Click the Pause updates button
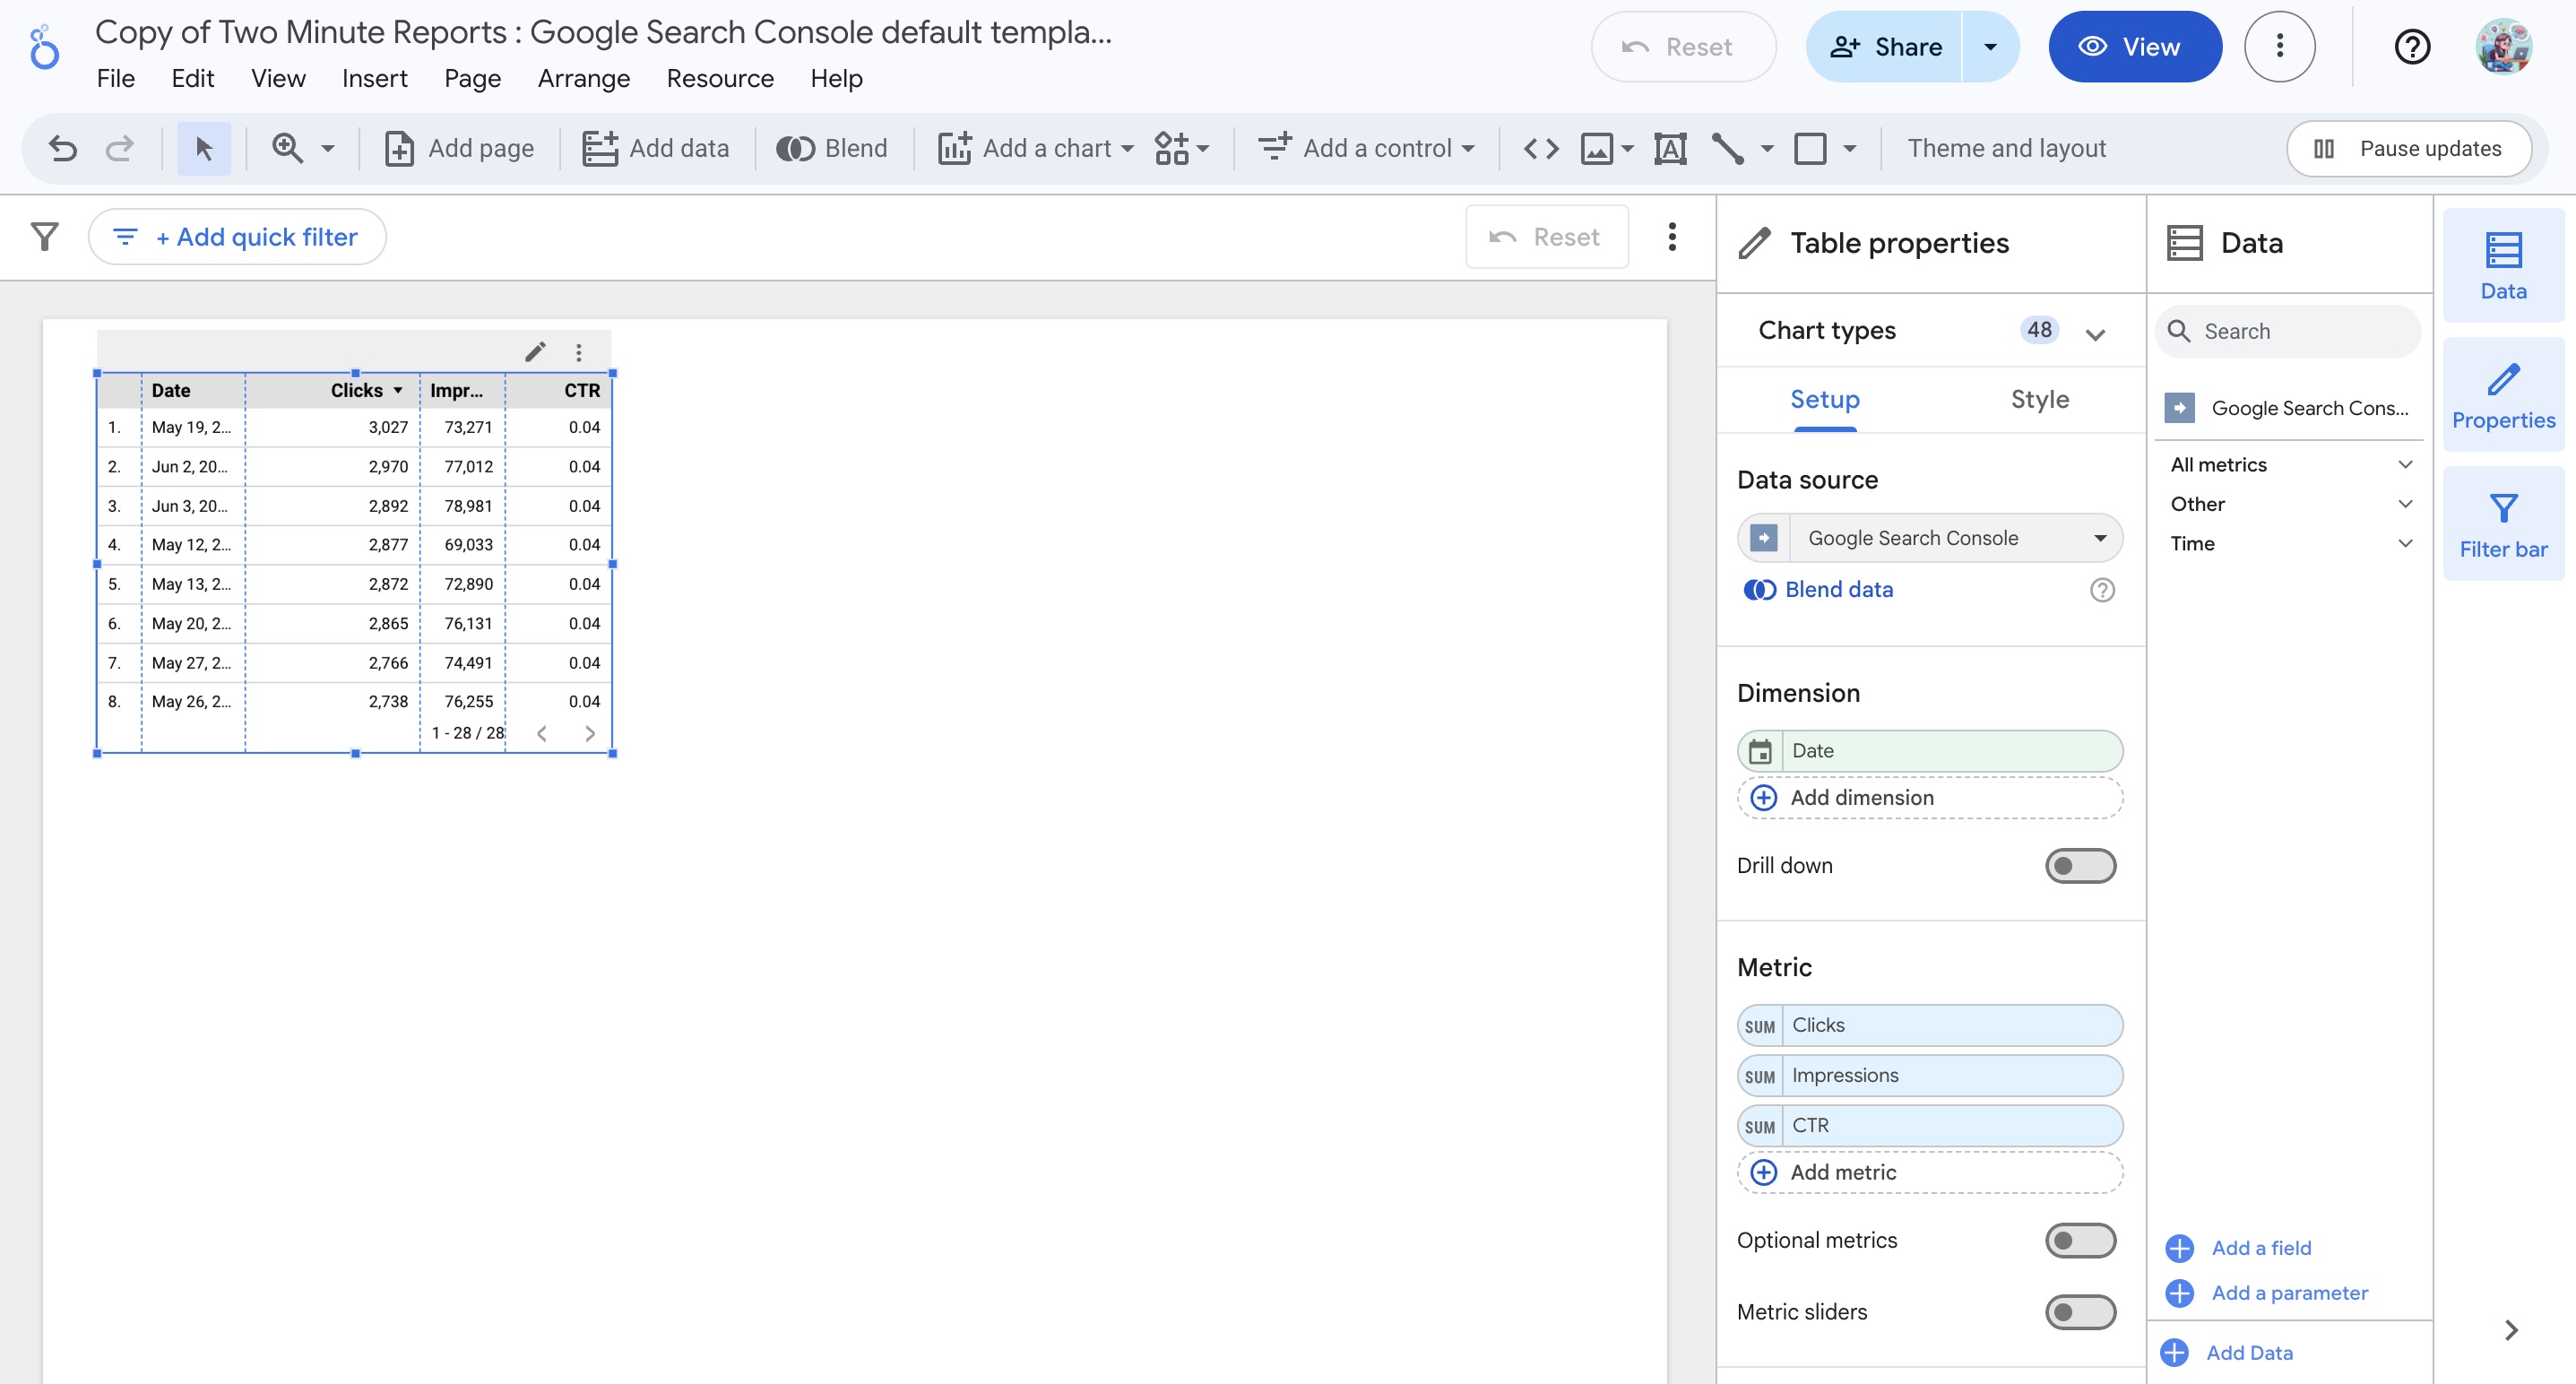The height and width of the screenshot is (1384, 2576). [x=2409, y=149]
